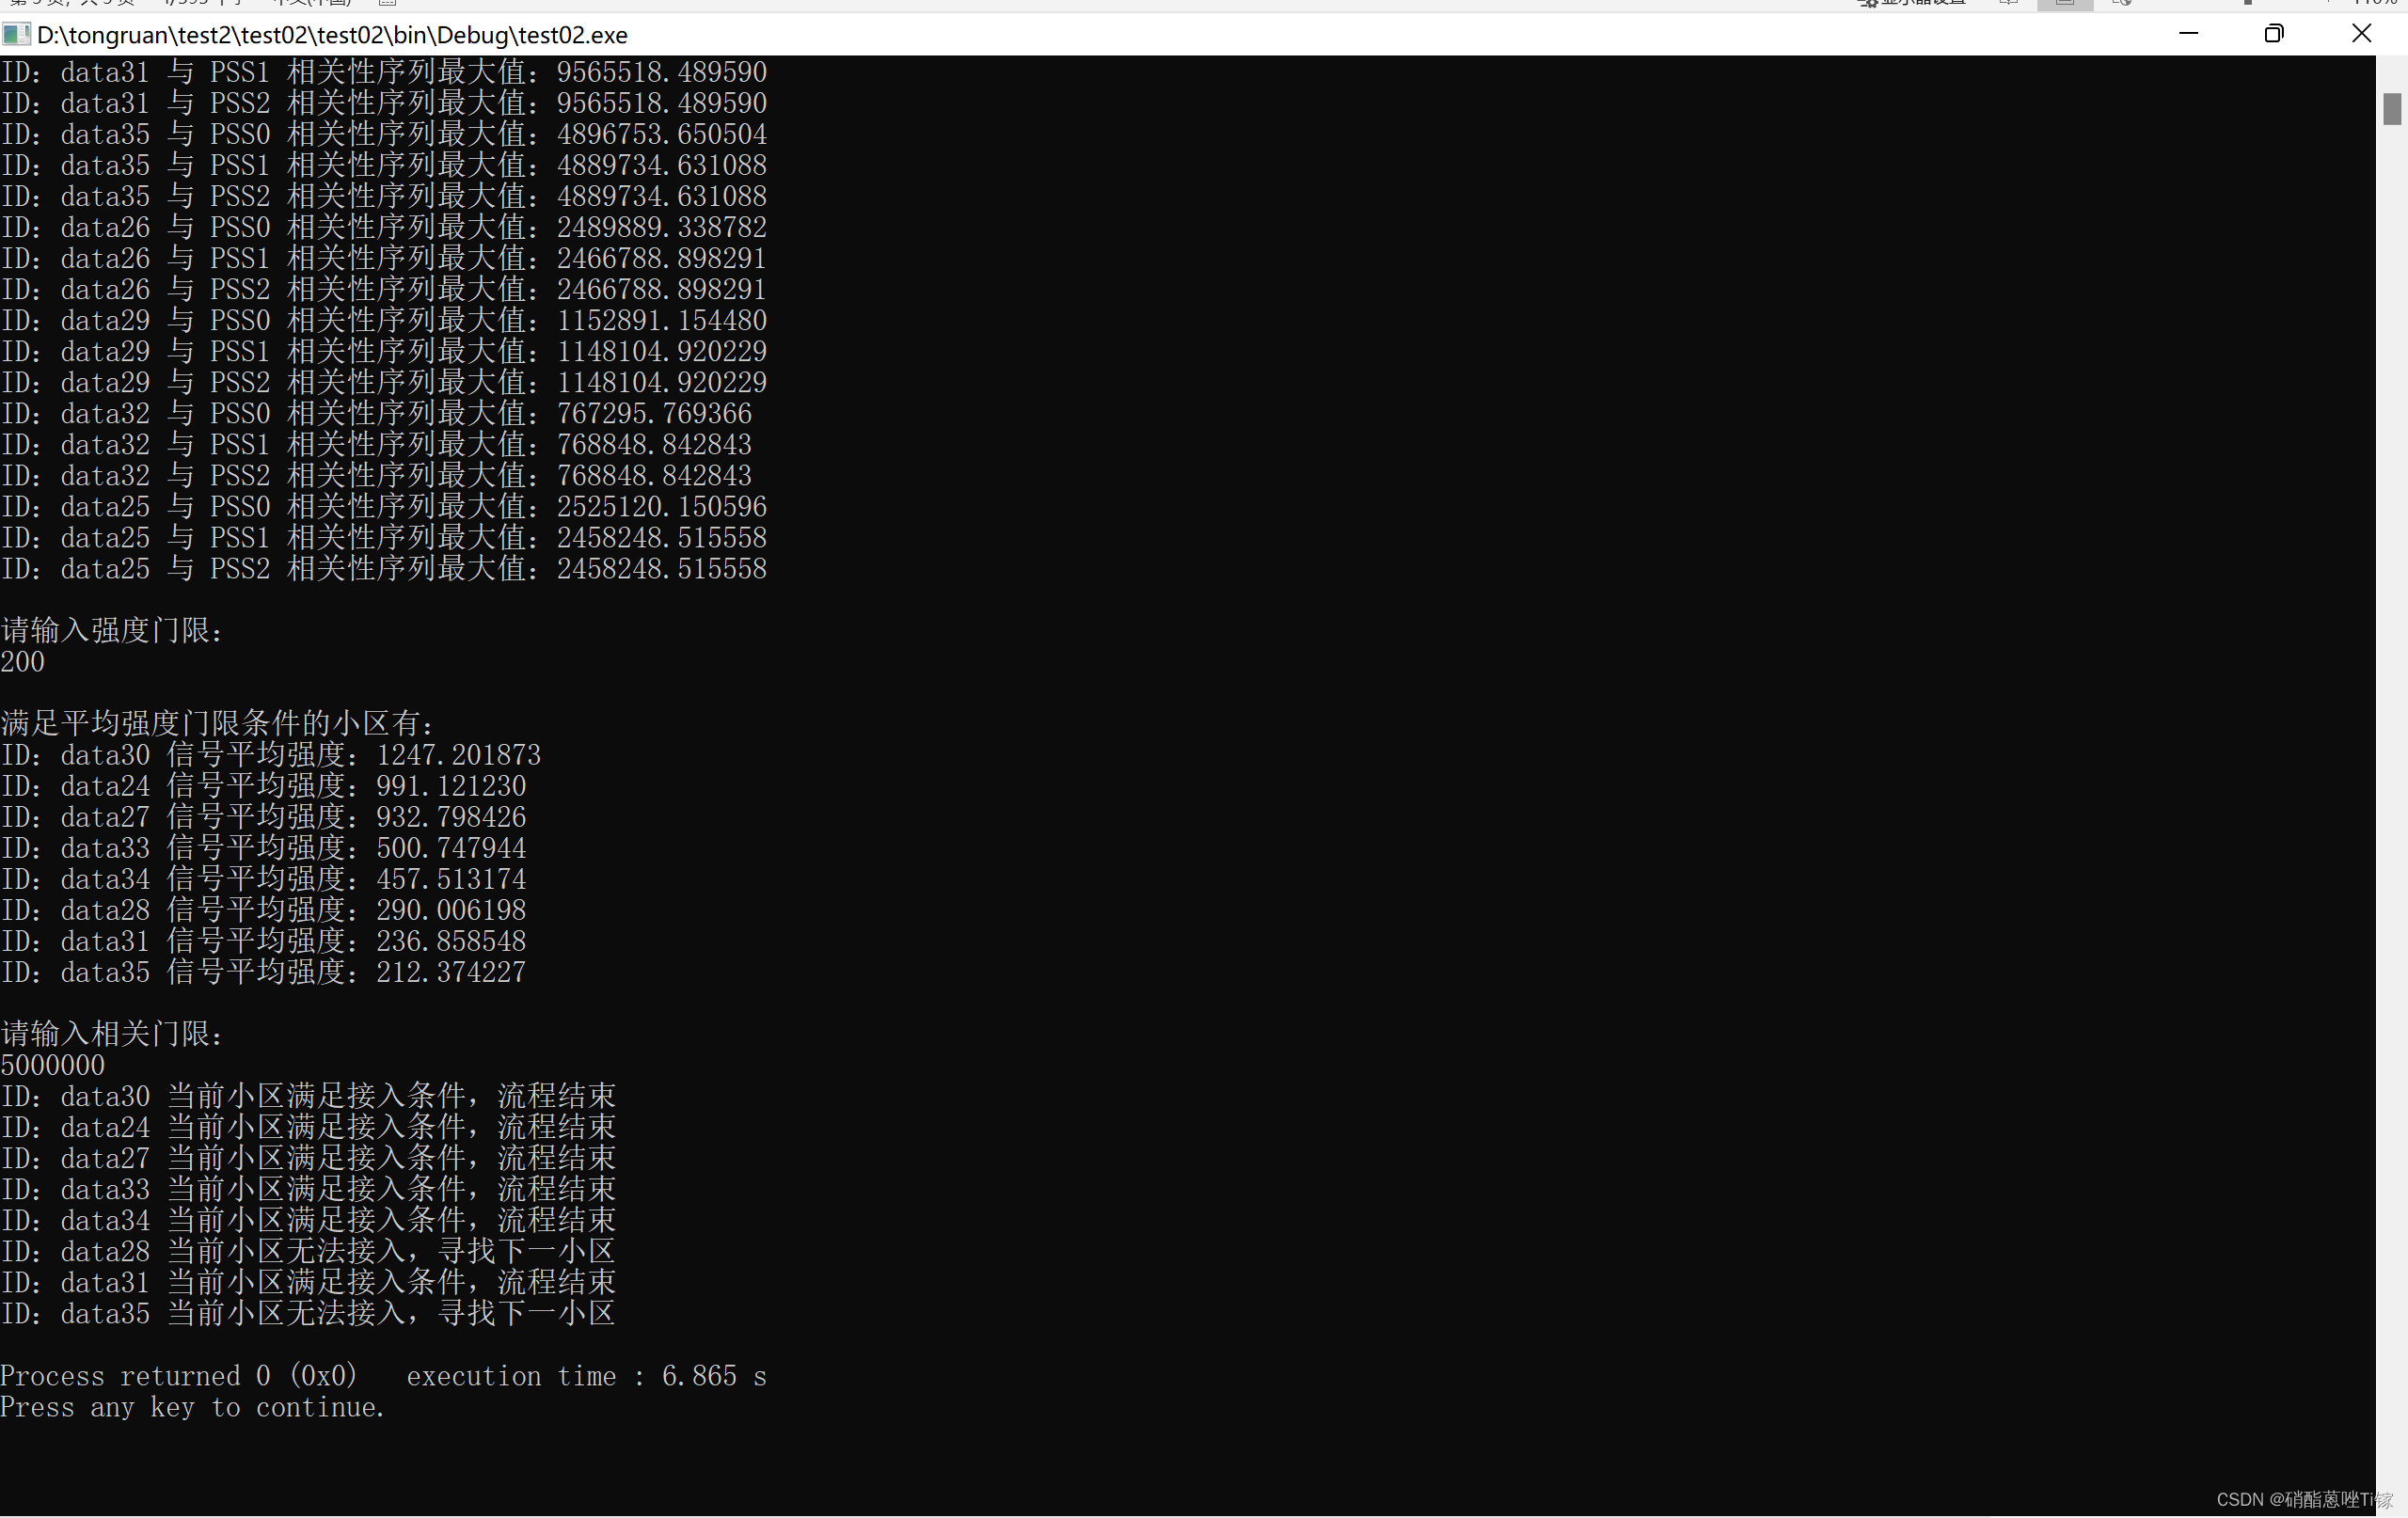Click the vertical scrollbar thumb
2408x1518 pixels.
point(2391,108)
